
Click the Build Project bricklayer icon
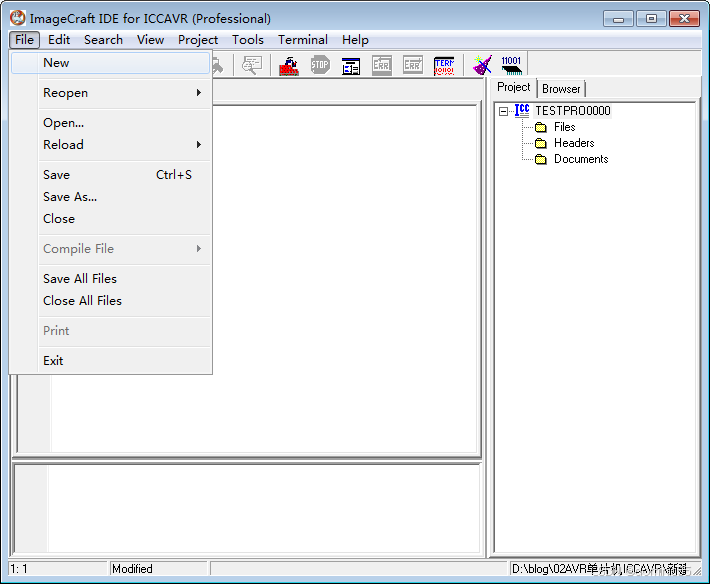[289, 66]
